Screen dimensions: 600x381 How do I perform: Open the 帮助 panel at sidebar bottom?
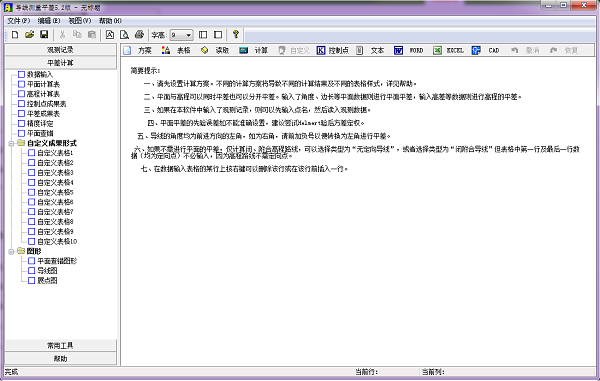point(60,358)
